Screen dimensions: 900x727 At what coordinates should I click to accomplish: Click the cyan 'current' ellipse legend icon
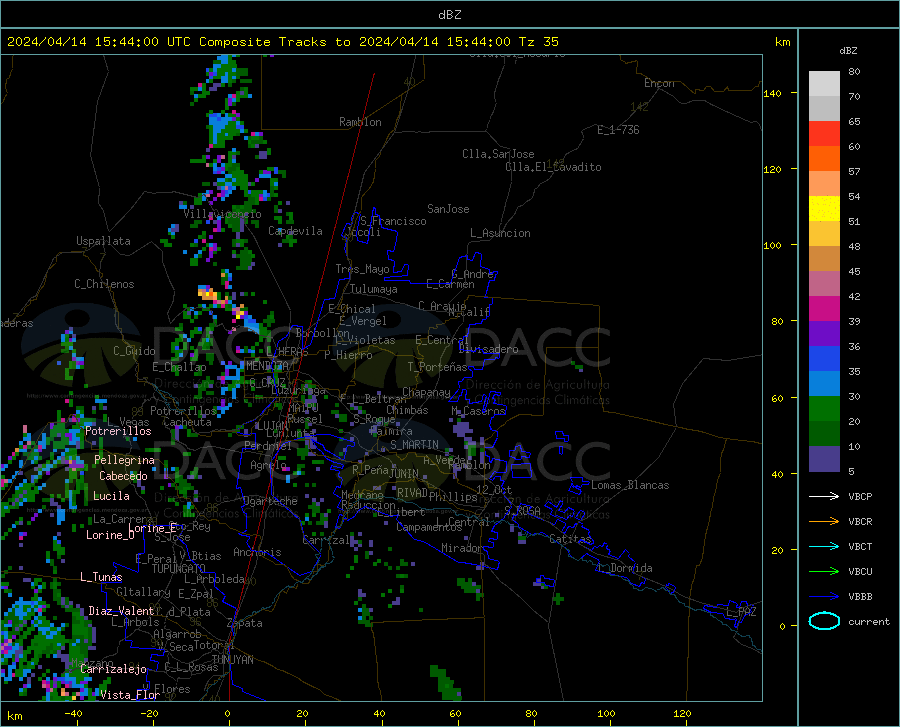[824, 621]
